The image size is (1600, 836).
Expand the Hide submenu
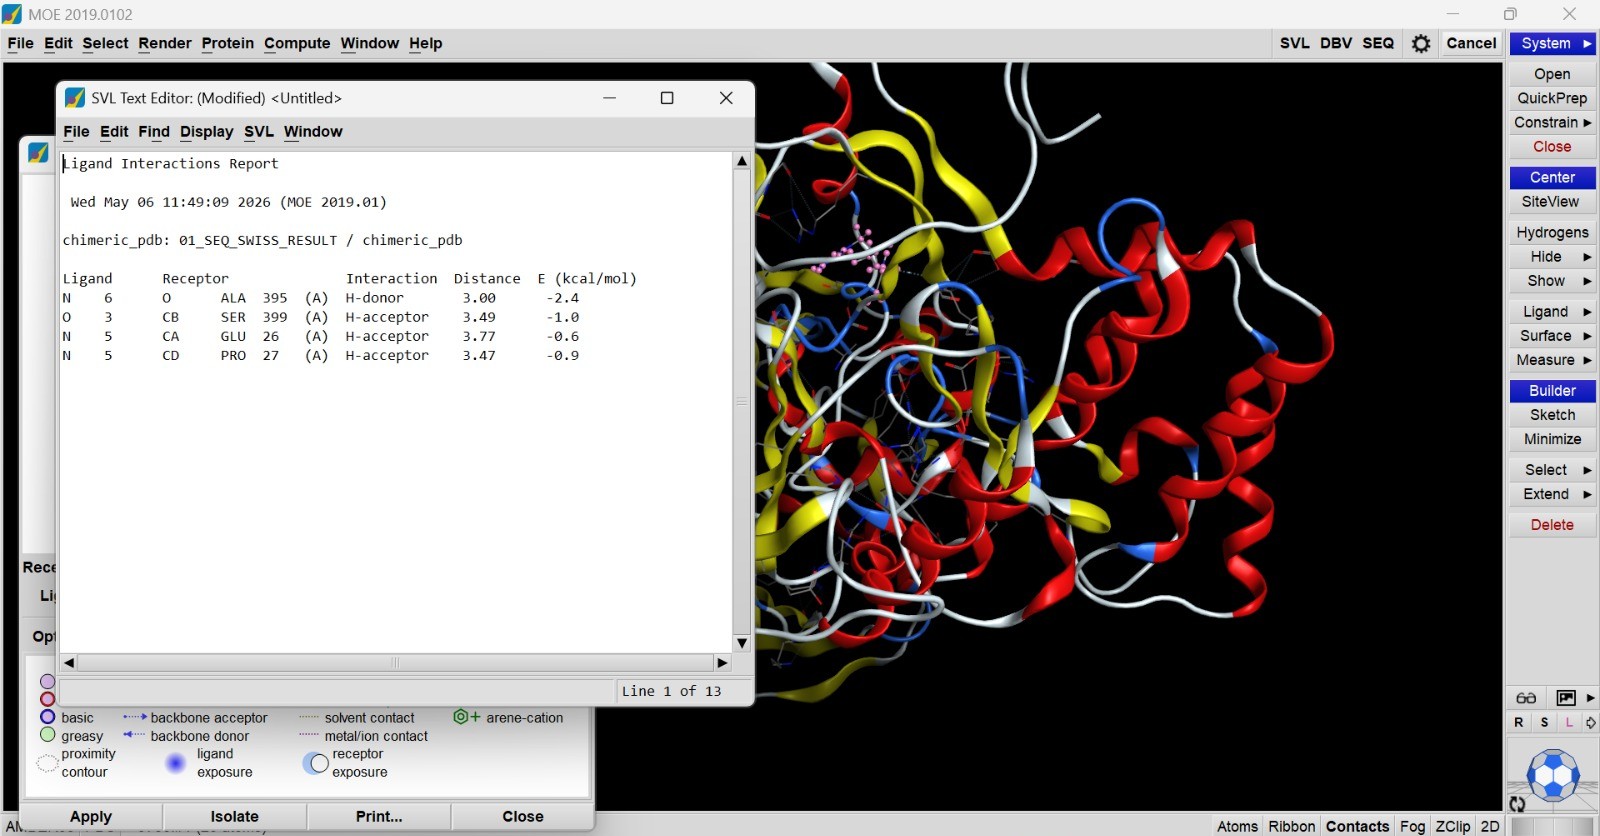(1553, 256)
